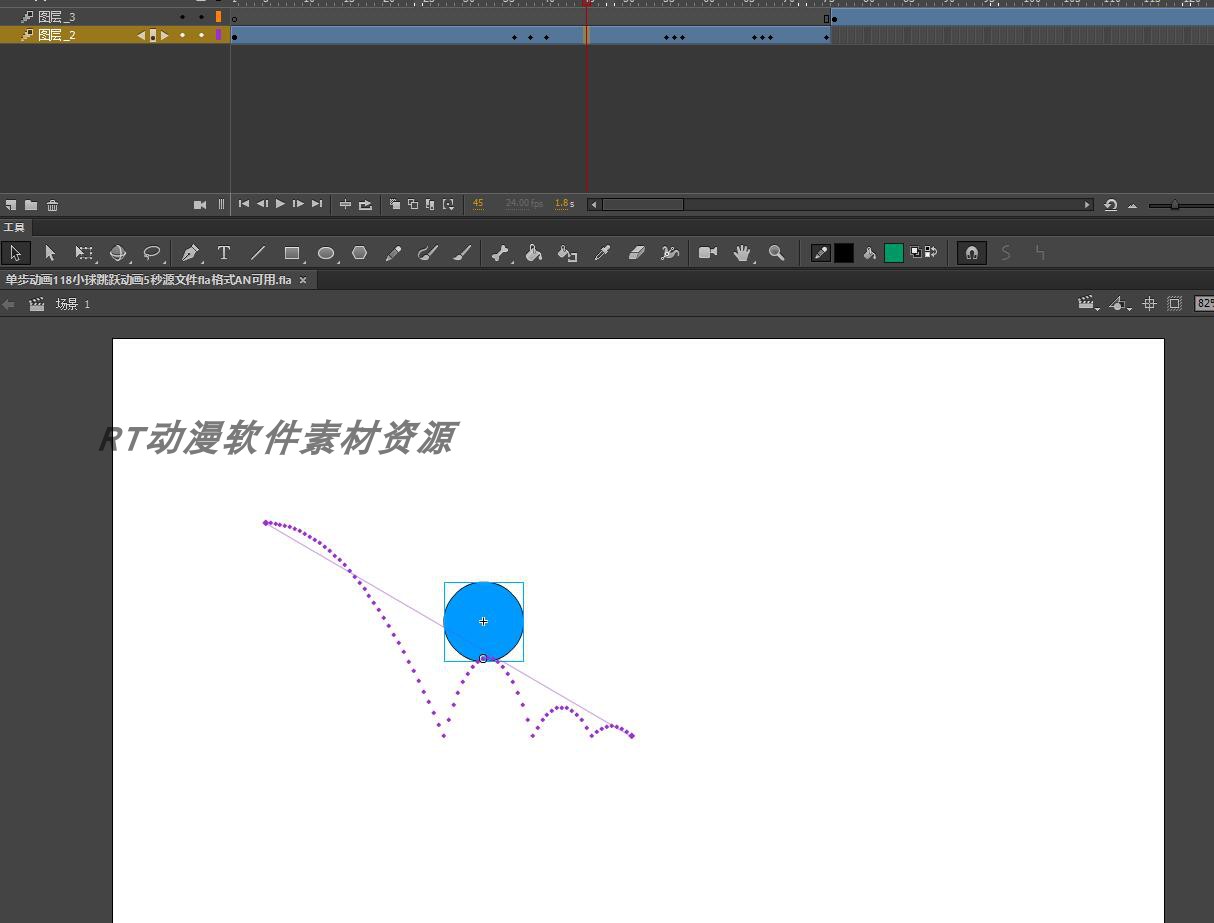Go to last frame
1214x923 pixels.
tap(317, 204)
